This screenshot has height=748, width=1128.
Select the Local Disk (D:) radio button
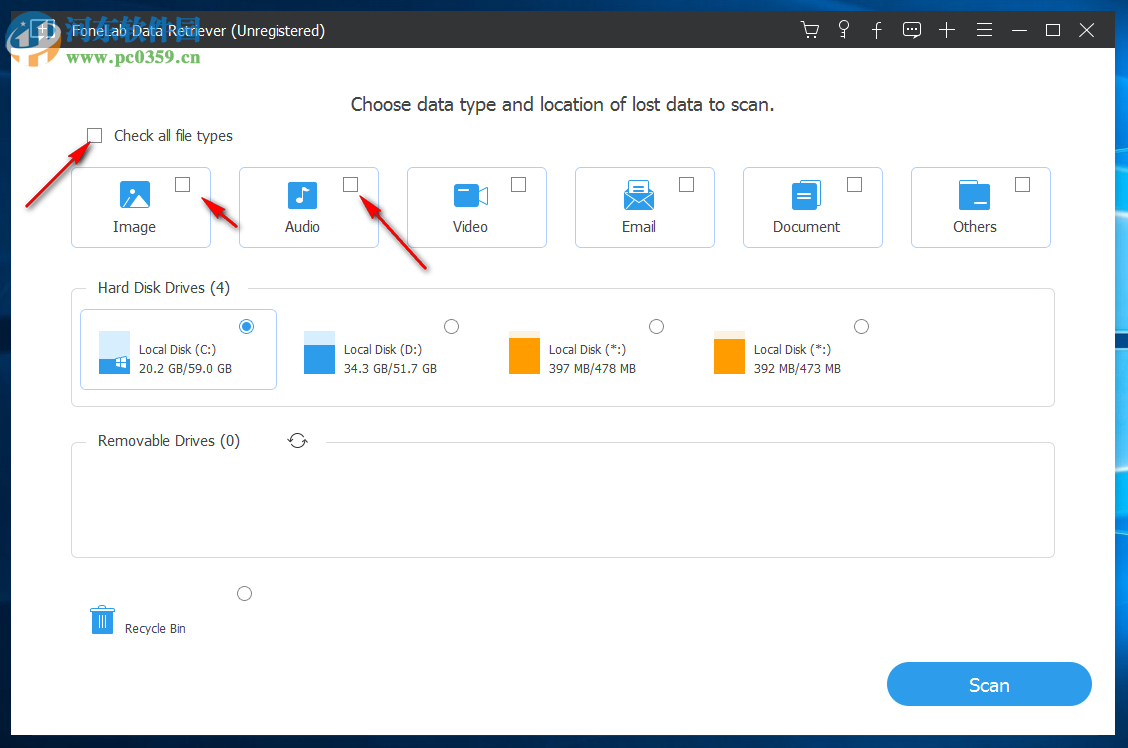click(451, 326)
